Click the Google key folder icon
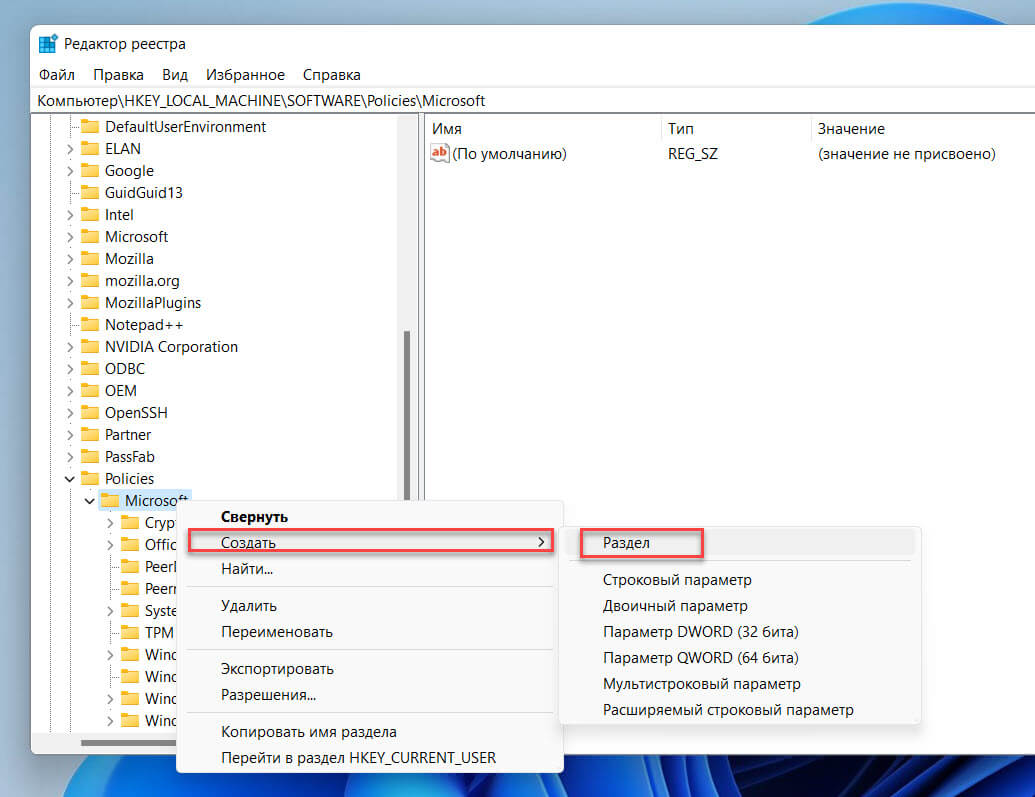The width and height of the screenshot is (1035, 797). 90,171
